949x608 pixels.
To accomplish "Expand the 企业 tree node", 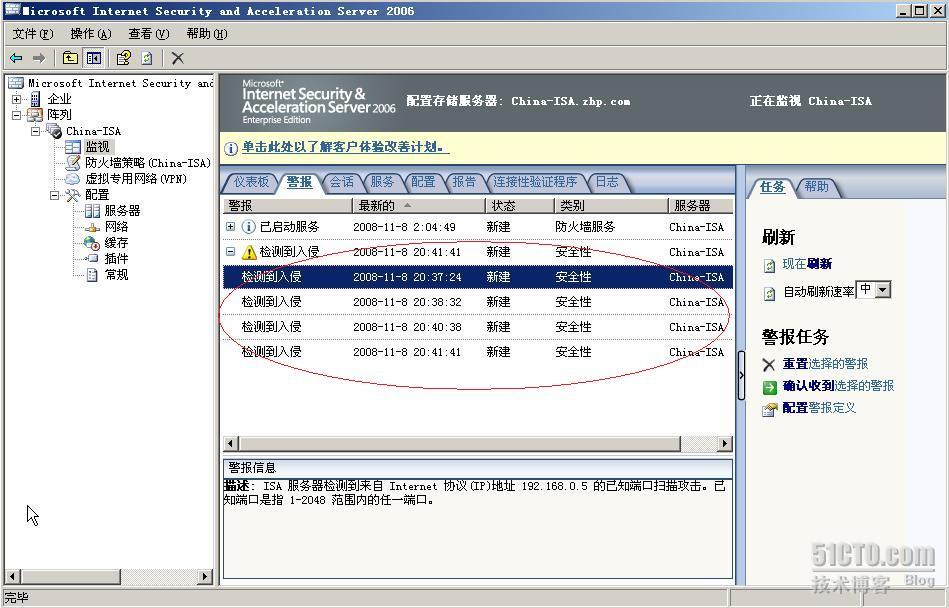I will (x=16, y=99).
